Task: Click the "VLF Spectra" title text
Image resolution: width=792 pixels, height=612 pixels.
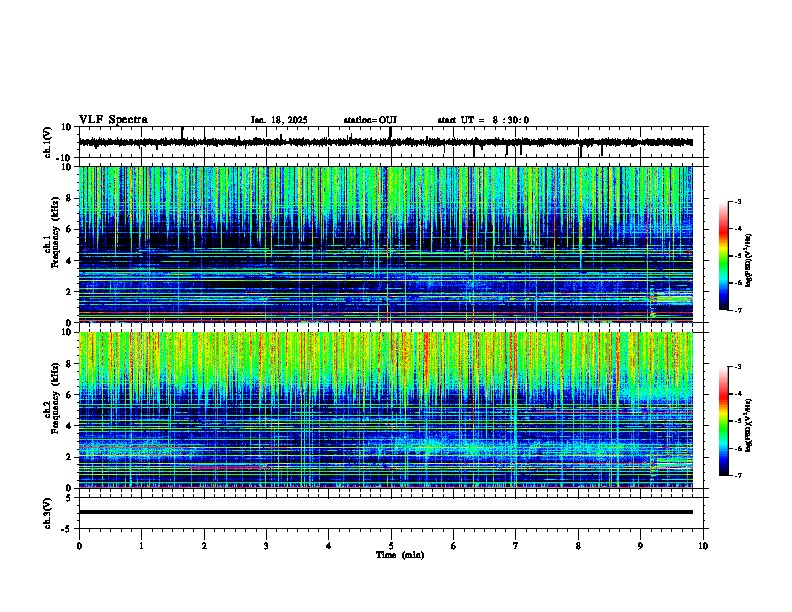Action: pos(113,120)
